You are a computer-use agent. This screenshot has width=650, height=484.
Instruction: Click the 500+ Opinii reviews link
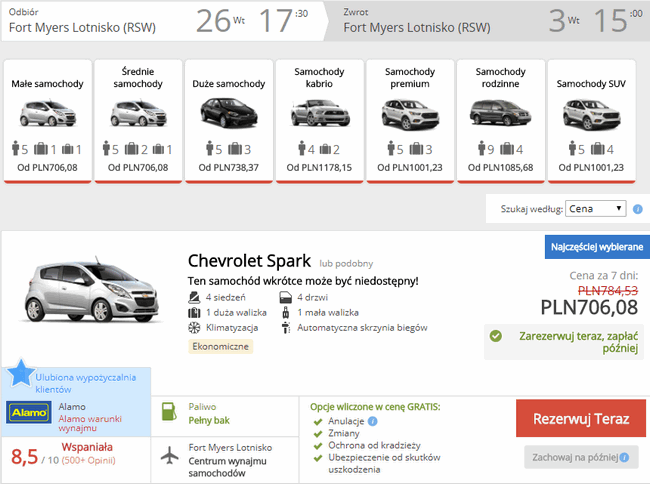[x=88, y=460]
